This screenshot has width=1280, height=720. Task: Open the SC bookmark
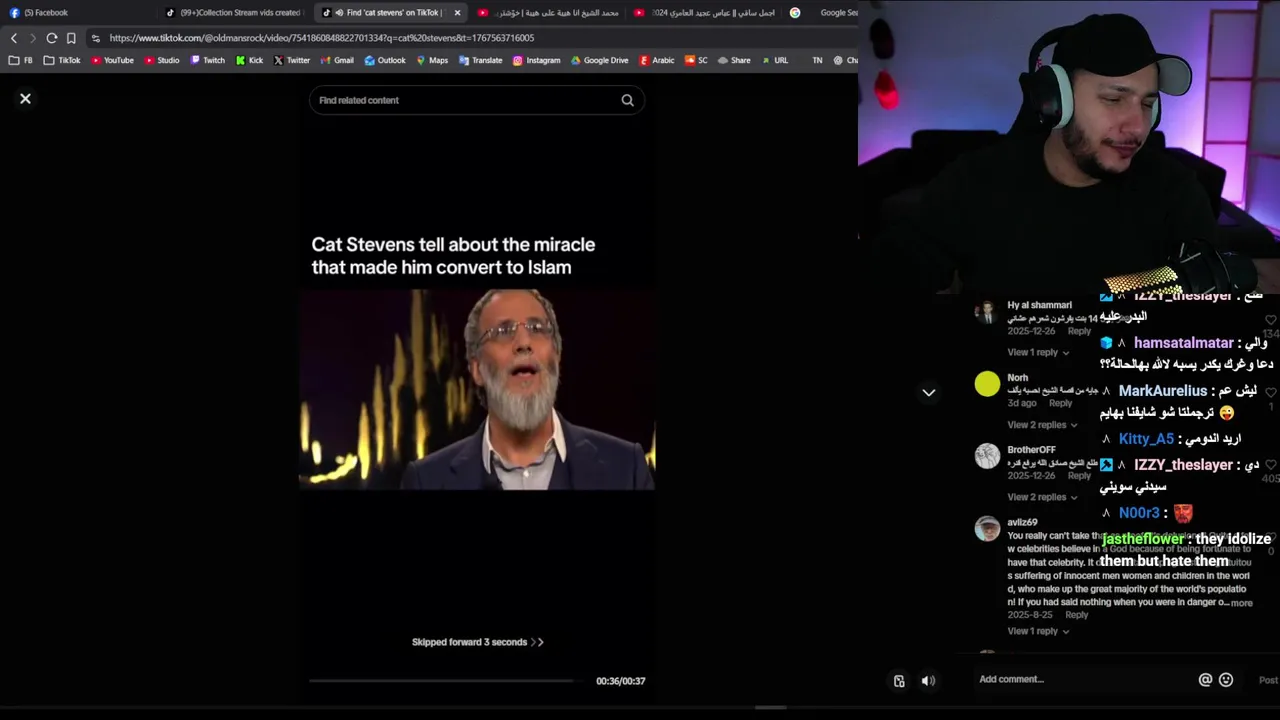point(696,60)
